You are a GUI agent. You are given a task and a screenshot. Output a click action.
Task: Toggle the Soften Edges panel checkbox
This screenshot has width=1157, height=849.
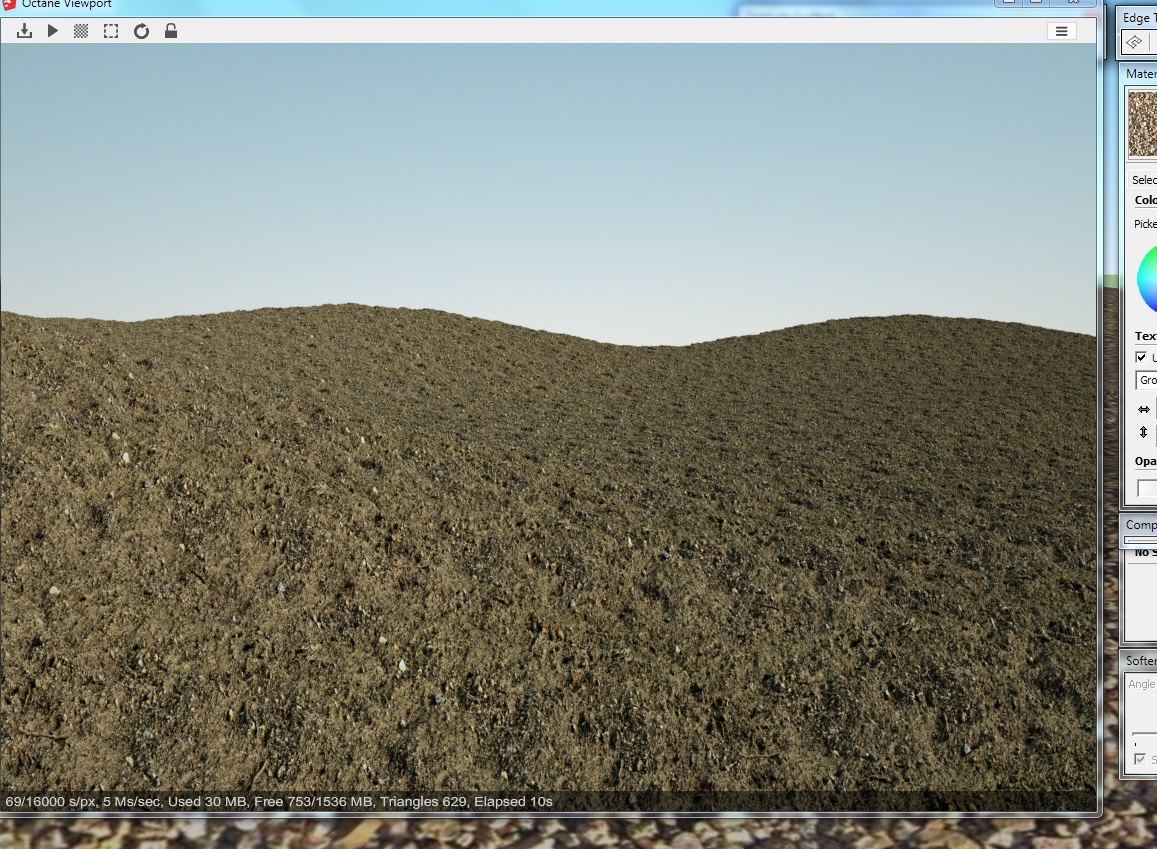tap(1140, 758)
